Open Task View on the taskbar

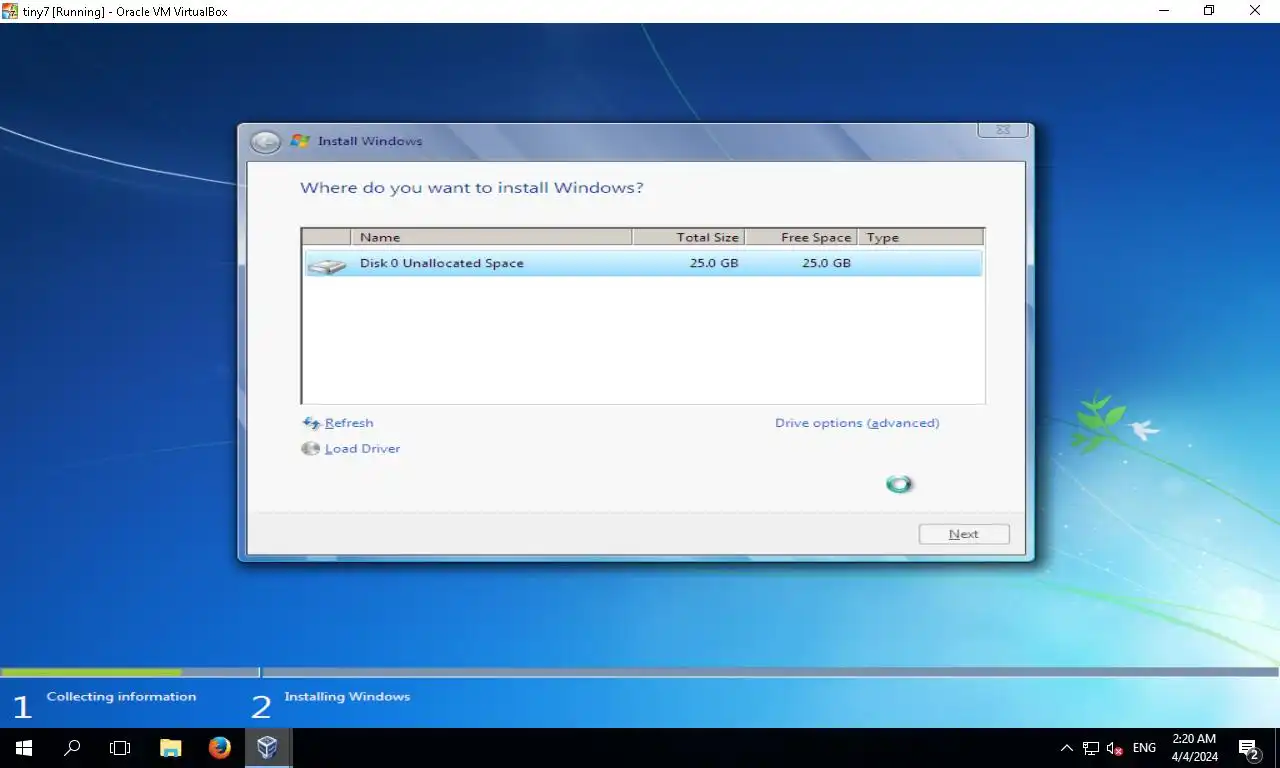(x=120, y=748)
